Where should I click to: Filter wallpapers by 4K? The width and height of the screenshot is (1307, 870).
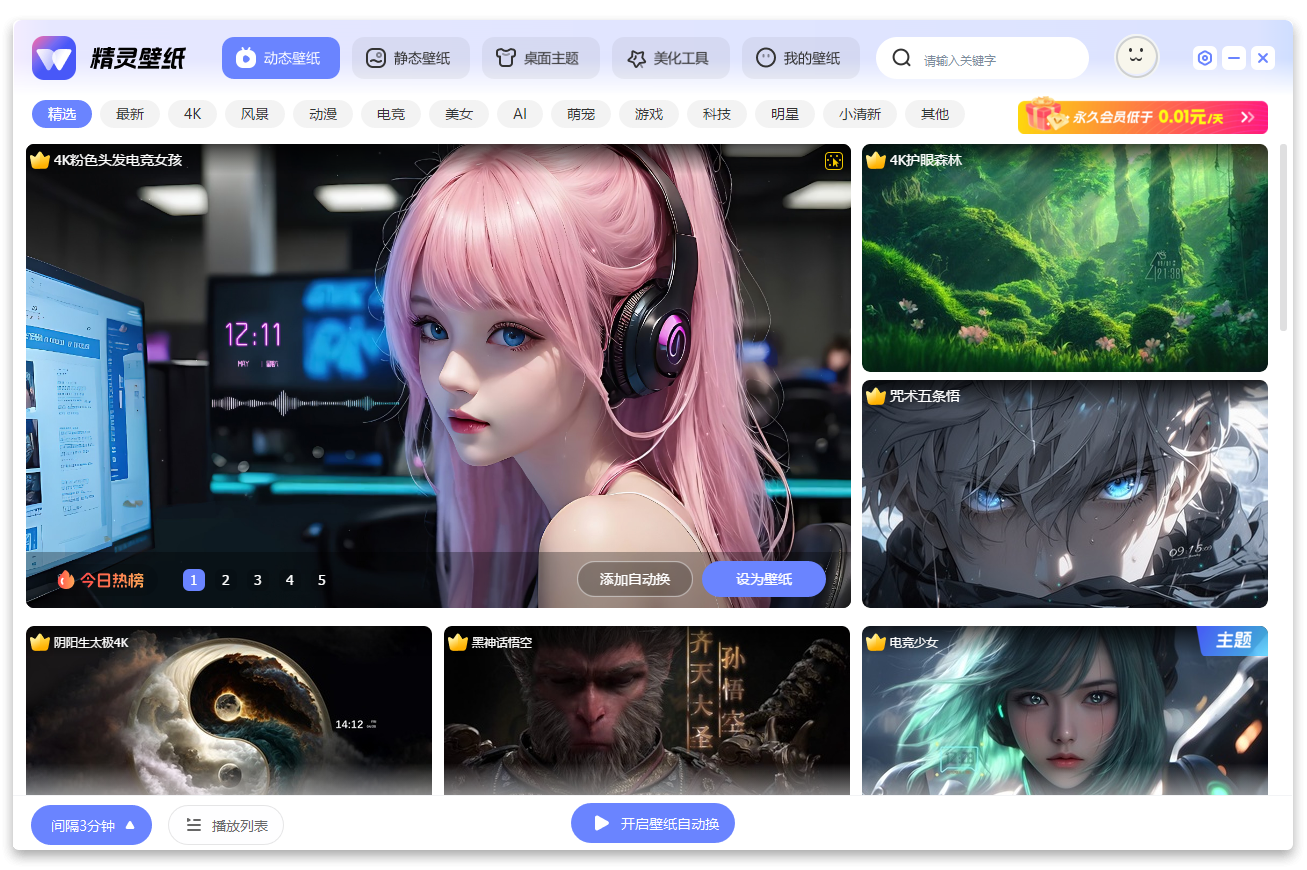(193, 114)
